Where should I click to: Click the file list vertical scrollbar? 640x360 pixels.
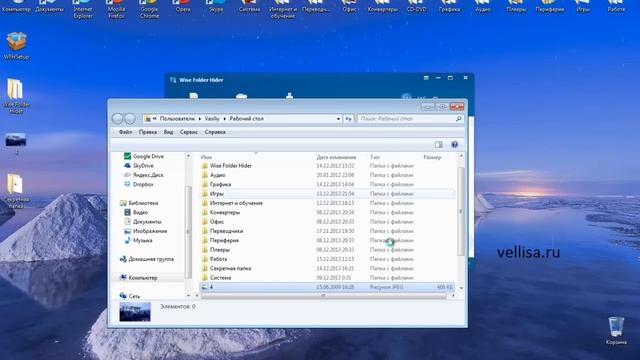461,211
